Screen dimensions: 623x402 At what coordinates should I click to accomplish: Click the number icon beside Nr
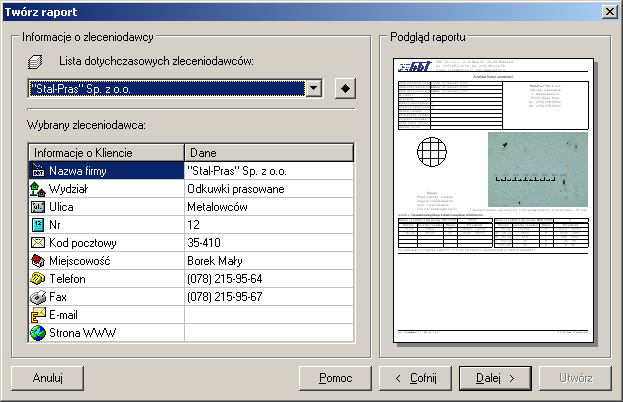38,225
